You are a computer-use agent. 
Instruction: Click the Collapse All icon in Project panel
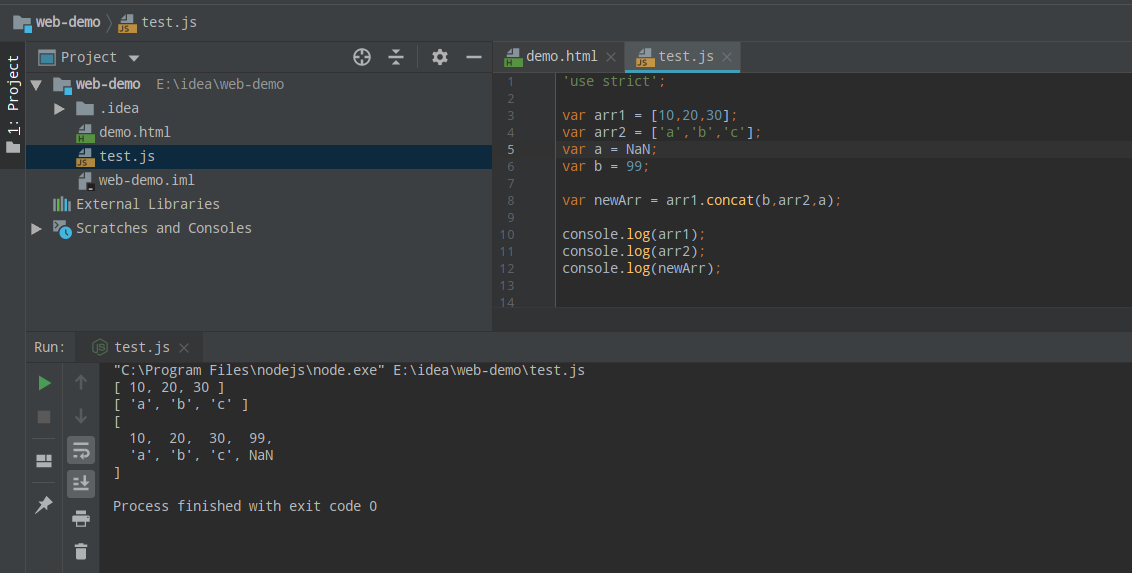click(x=396, y=57)
